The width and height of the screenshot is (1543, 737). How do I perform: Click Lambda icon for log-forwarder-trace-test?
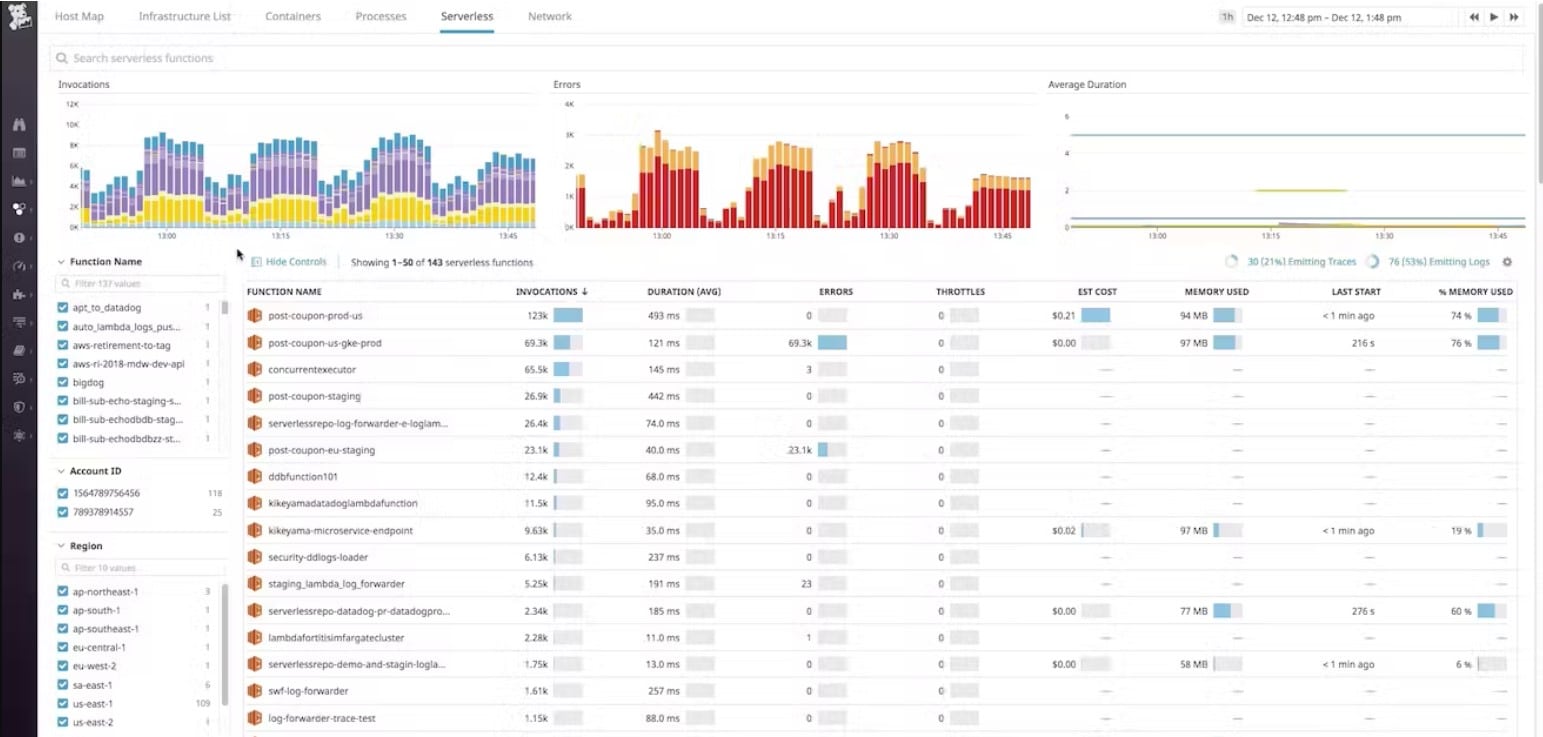(x=254, y=717)
